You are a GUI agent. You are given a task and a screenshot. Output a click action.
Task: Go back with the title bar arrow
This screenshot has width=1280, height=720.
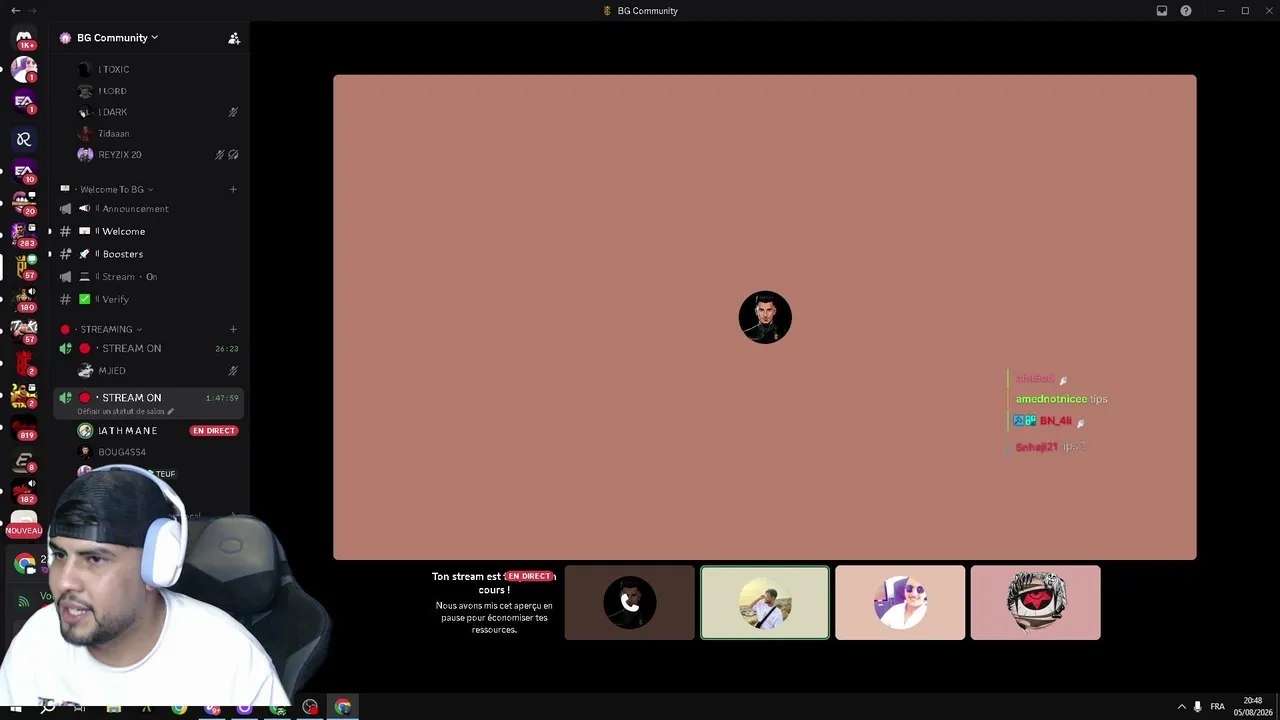point(15,10)
